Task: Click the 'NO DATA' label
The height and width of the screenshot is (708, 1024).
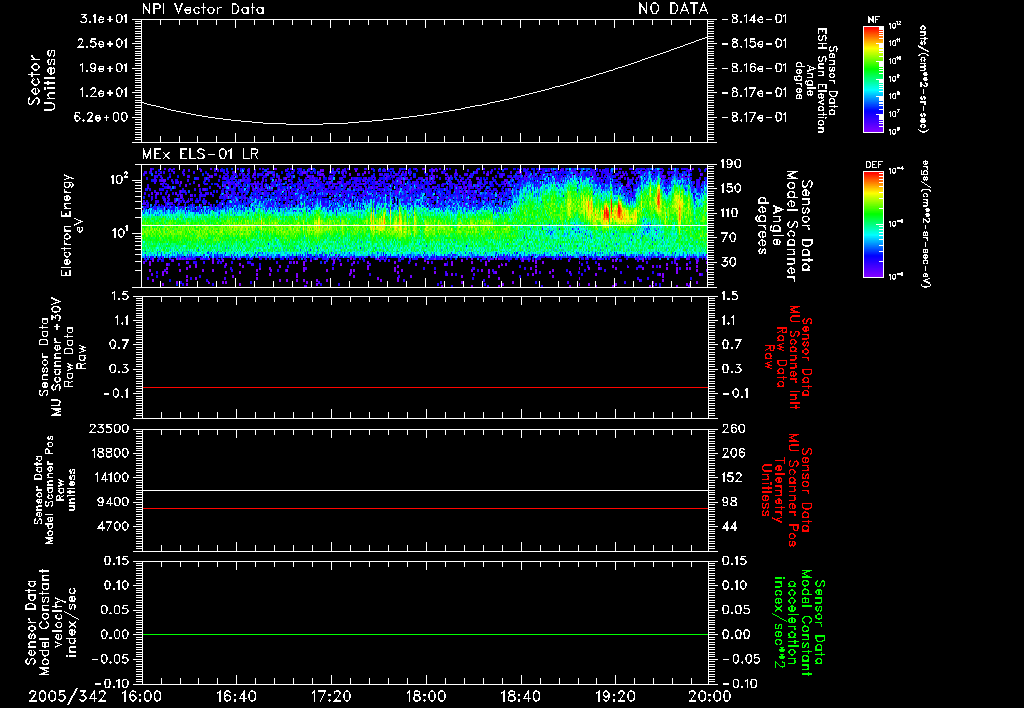Action: point(673,9)
